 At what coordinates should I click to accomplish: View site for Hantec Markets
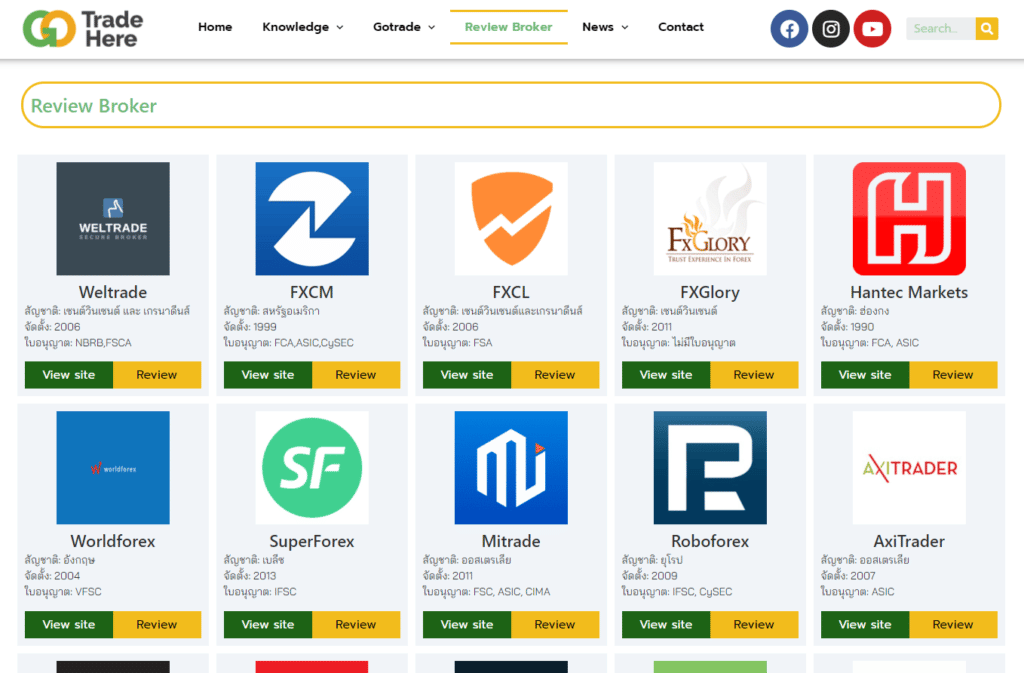(865, 375)
